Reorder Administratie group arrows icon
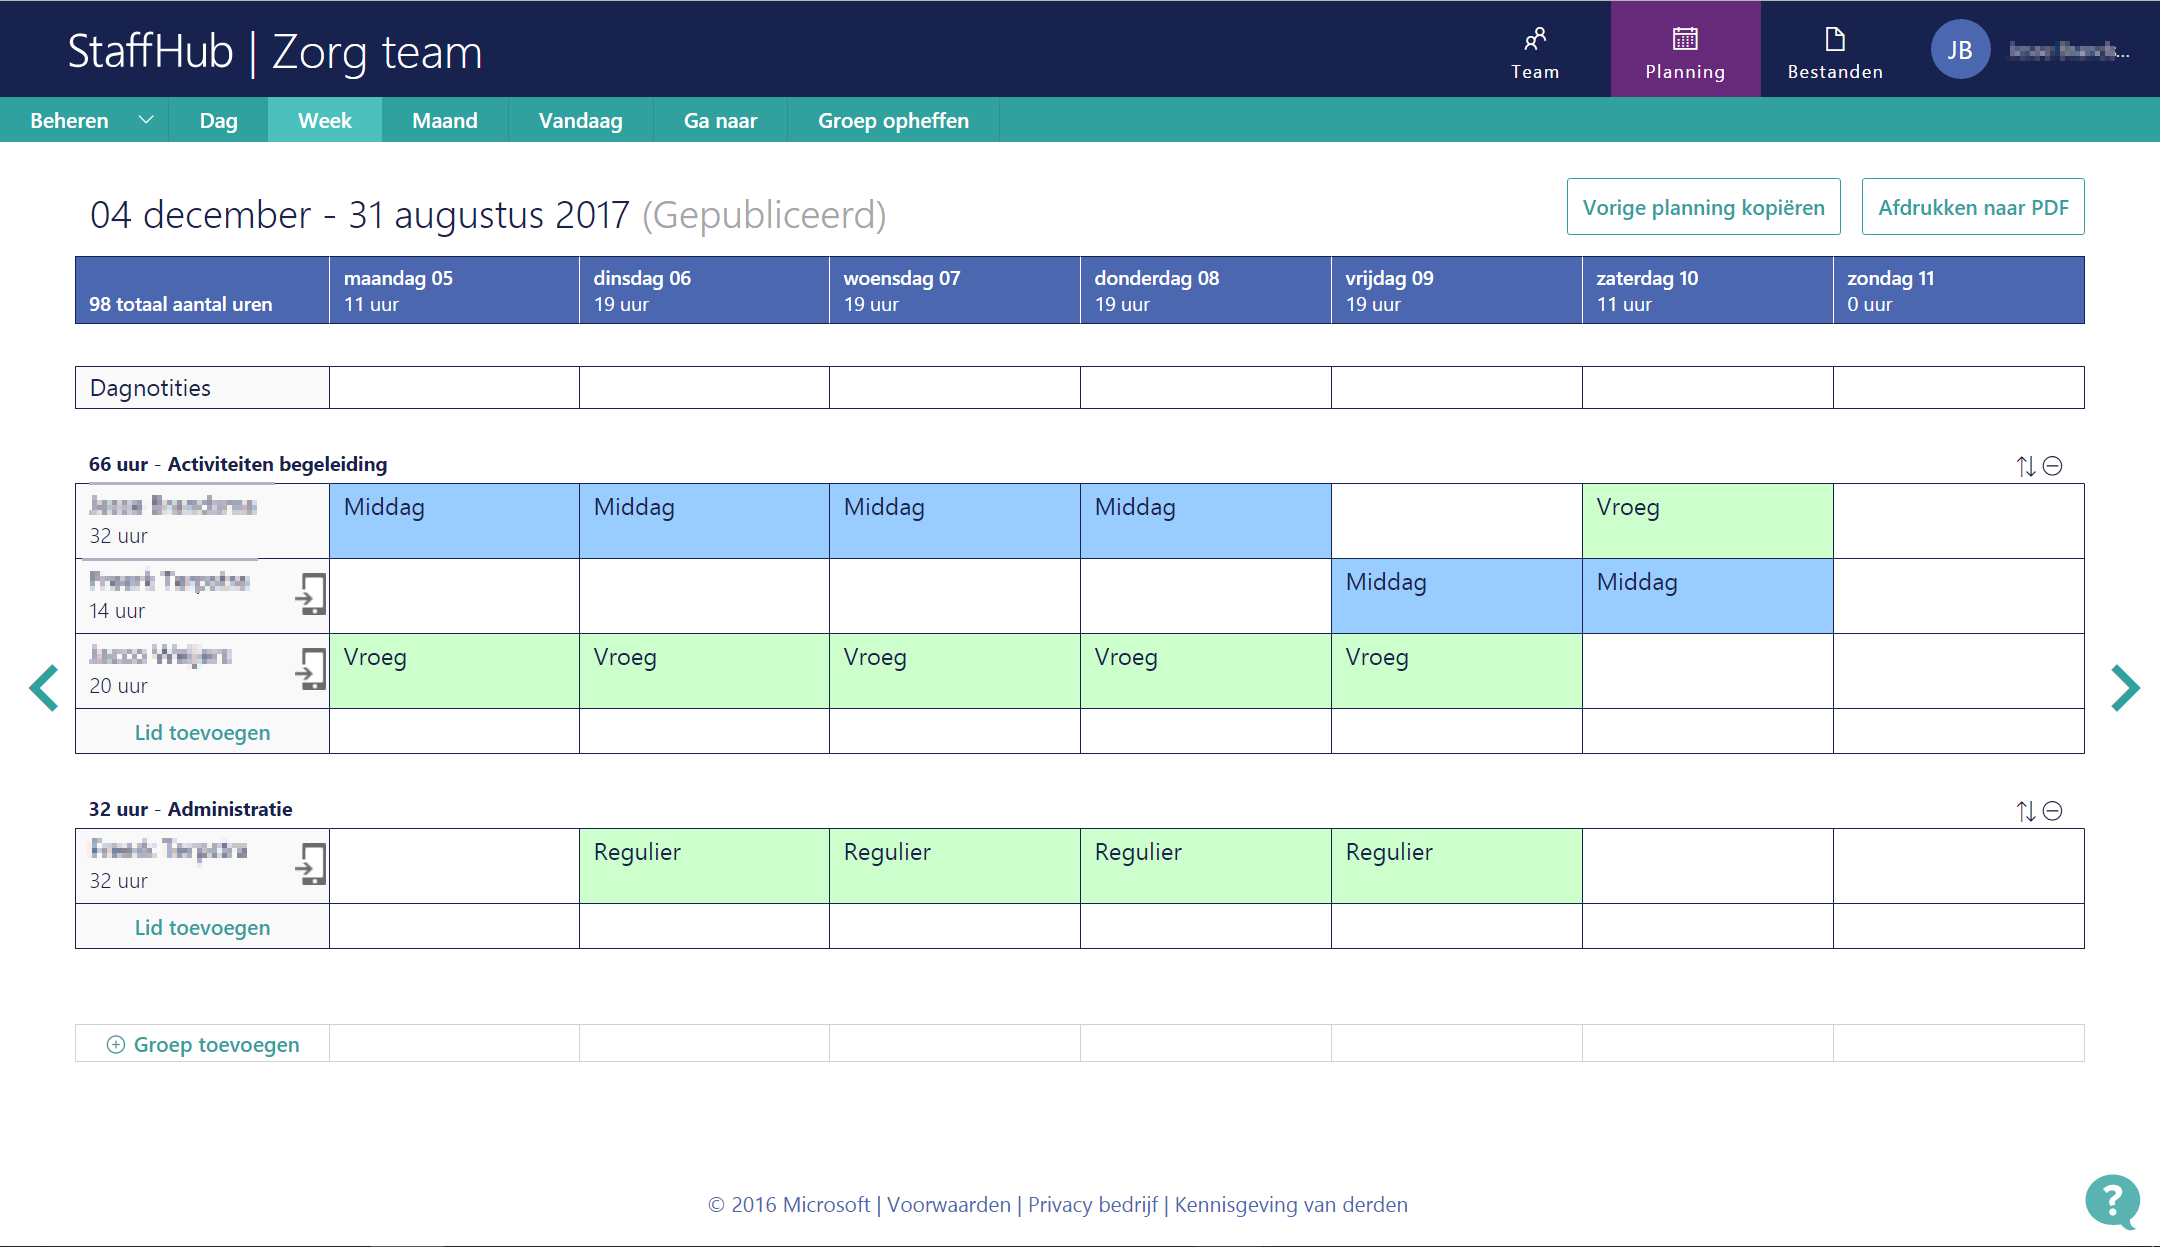Image resolution: width=2160 pixels, height=1247 pixels. coord(2026,811)
